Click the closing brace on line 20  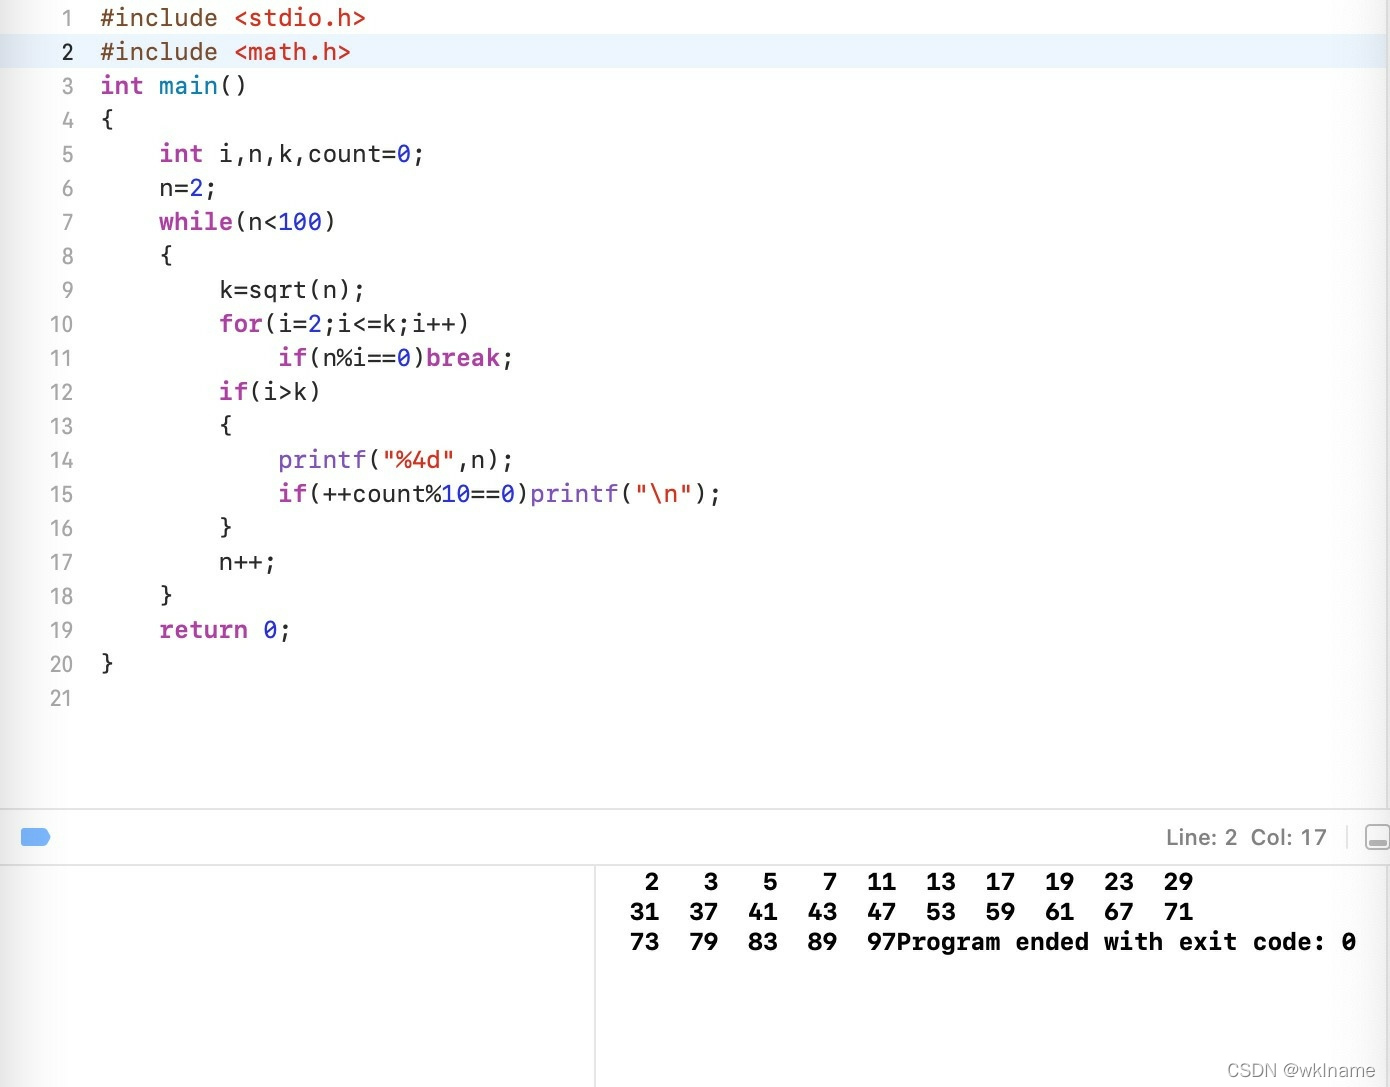[x=107, y=663]
